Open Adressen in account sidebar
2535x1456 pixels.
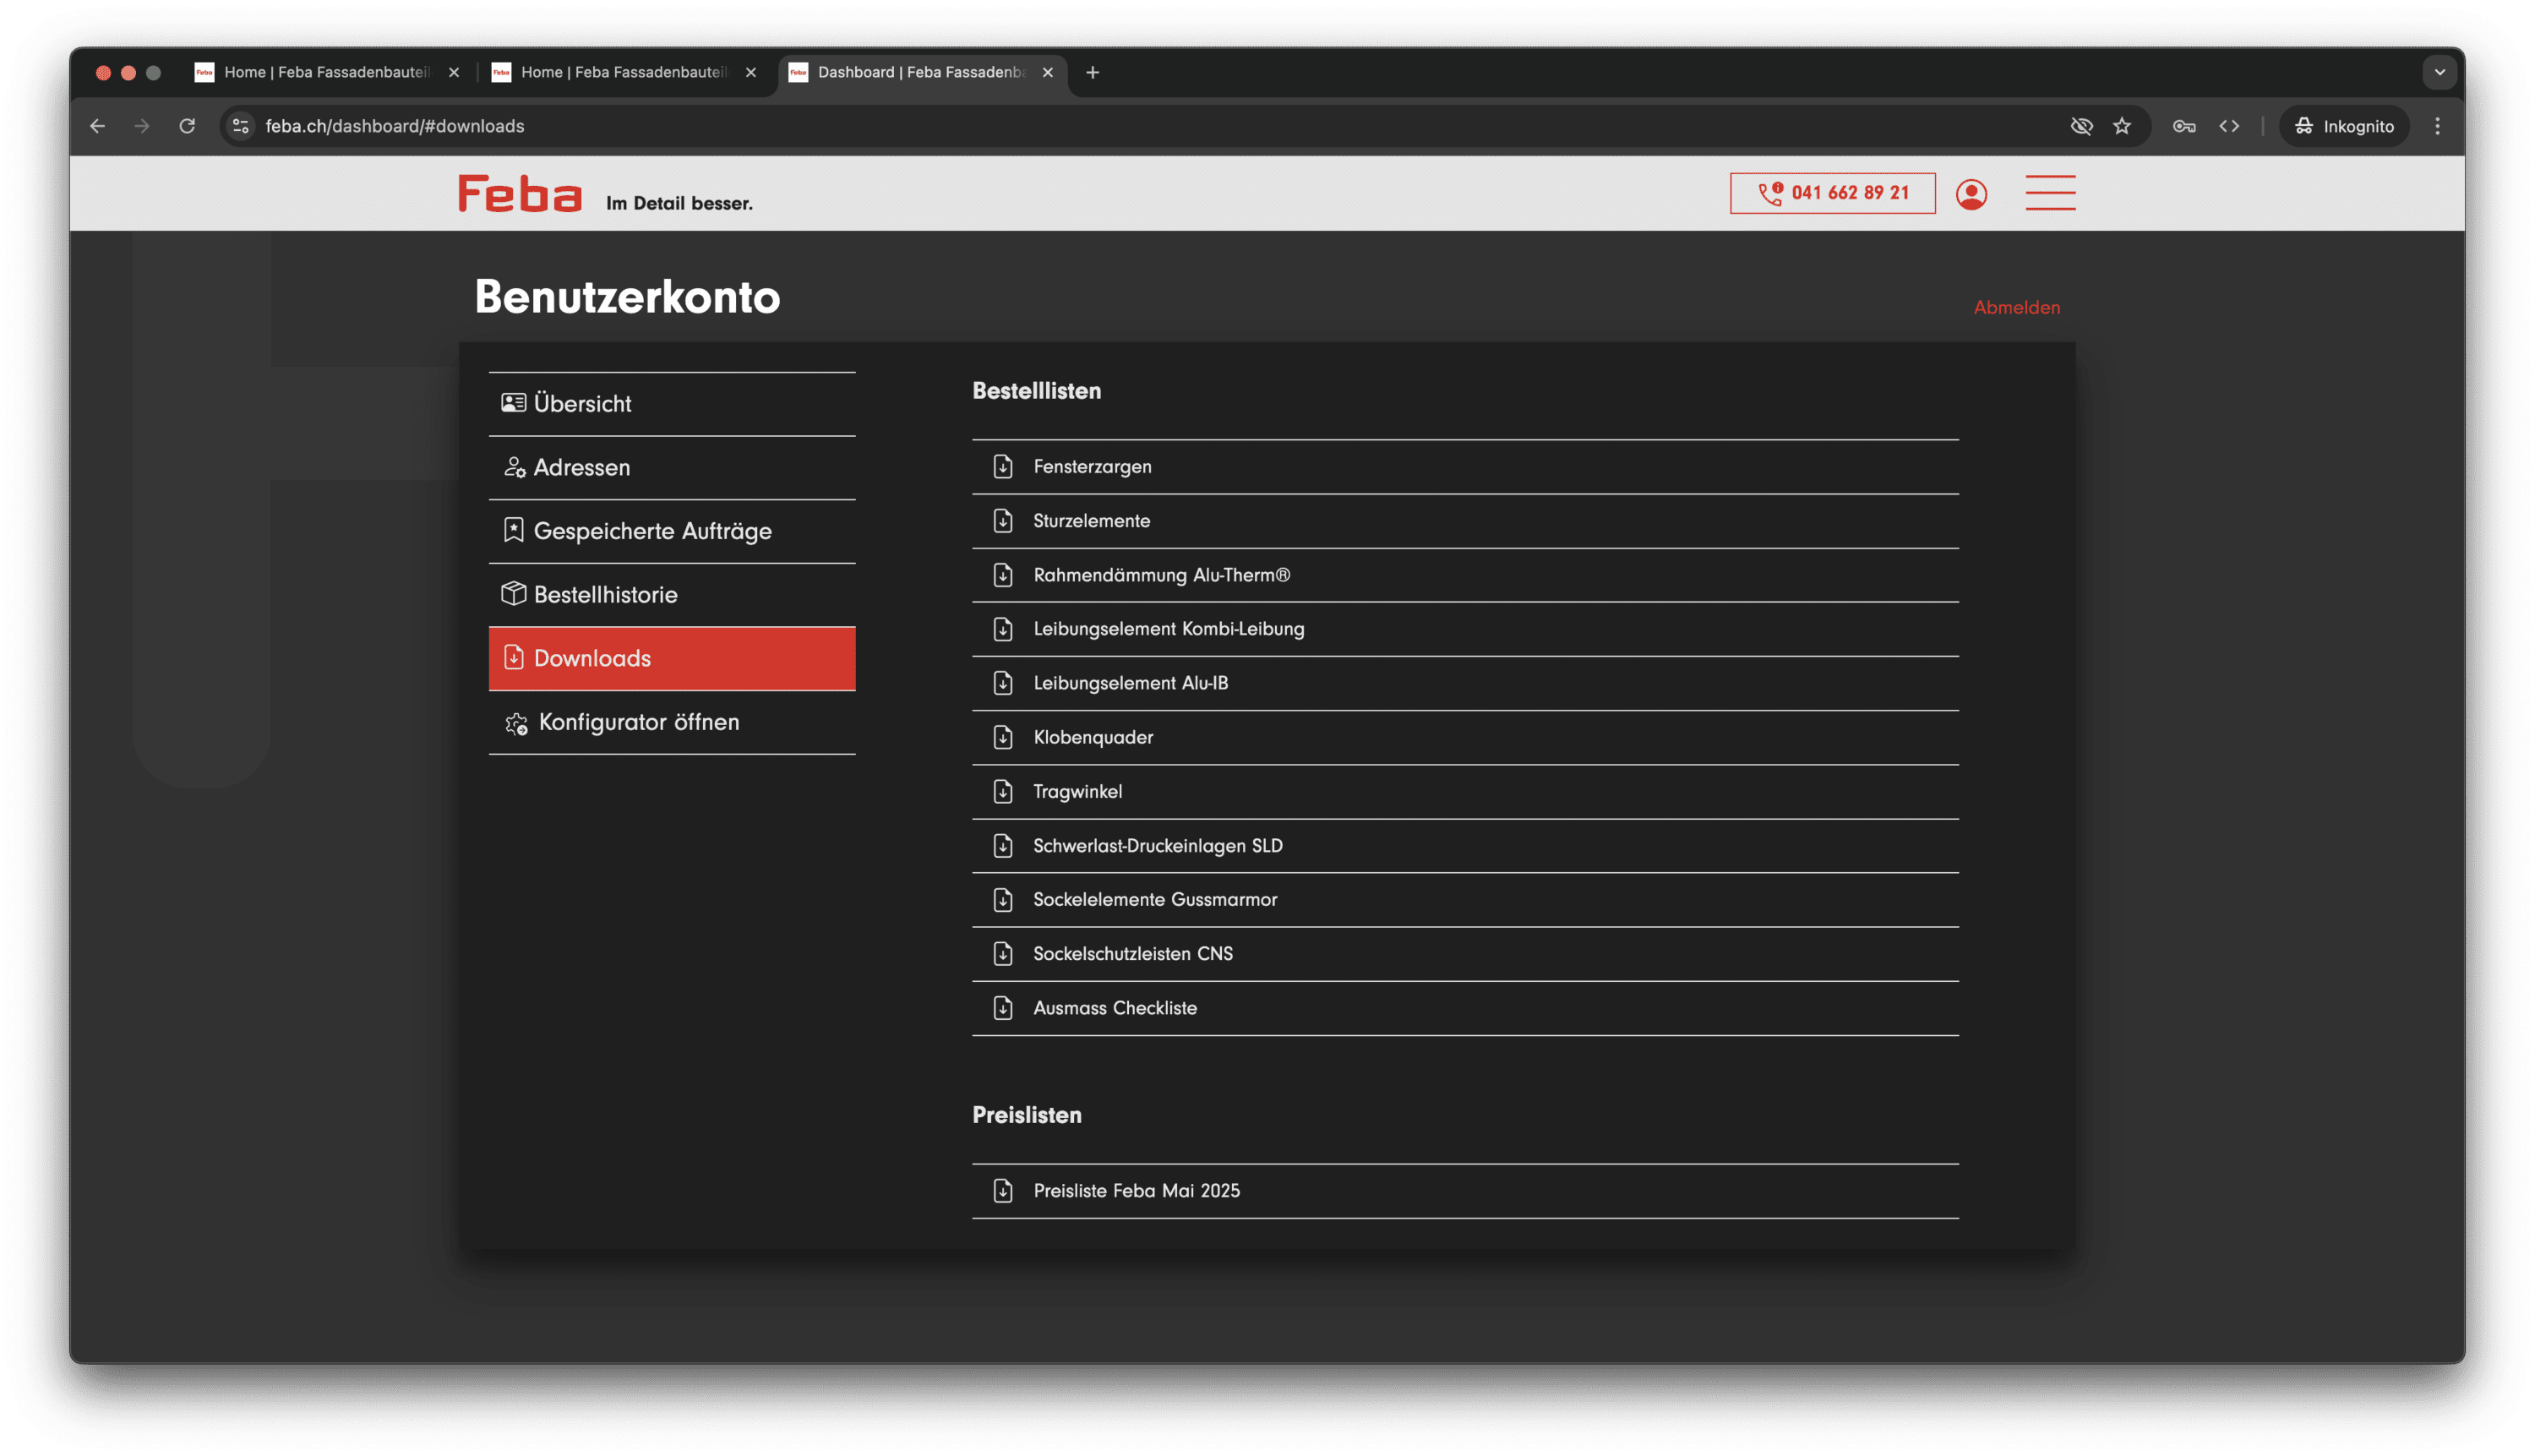click(672, 468)
